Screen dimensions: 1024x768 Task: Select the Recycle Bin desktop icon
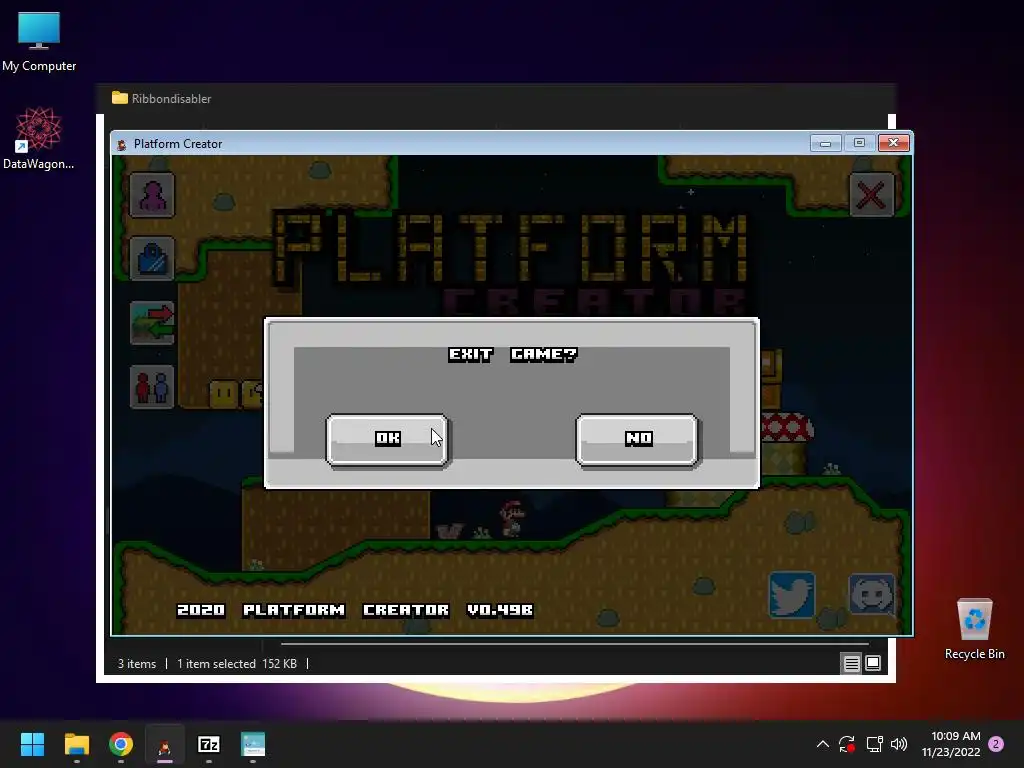point(974,630)
